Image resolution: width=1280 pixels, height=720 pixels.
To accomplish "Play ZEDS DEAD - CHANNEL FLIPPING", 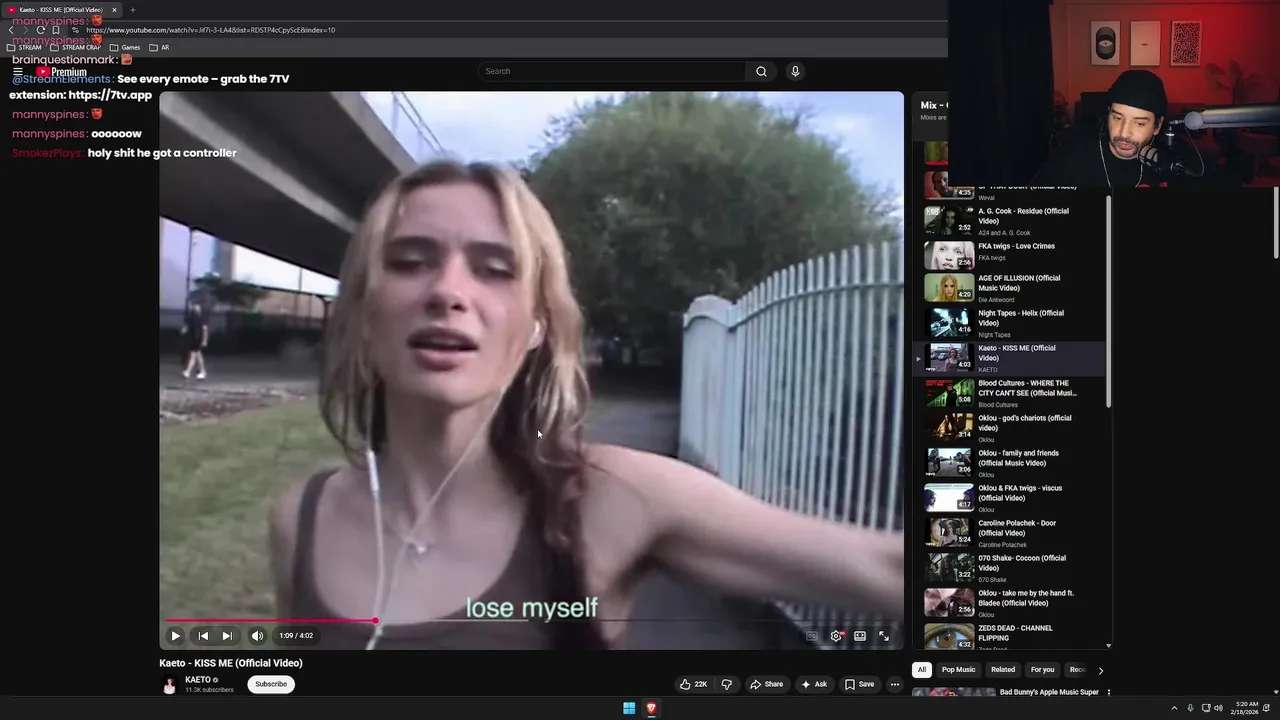I will [x=1010, y=635].
